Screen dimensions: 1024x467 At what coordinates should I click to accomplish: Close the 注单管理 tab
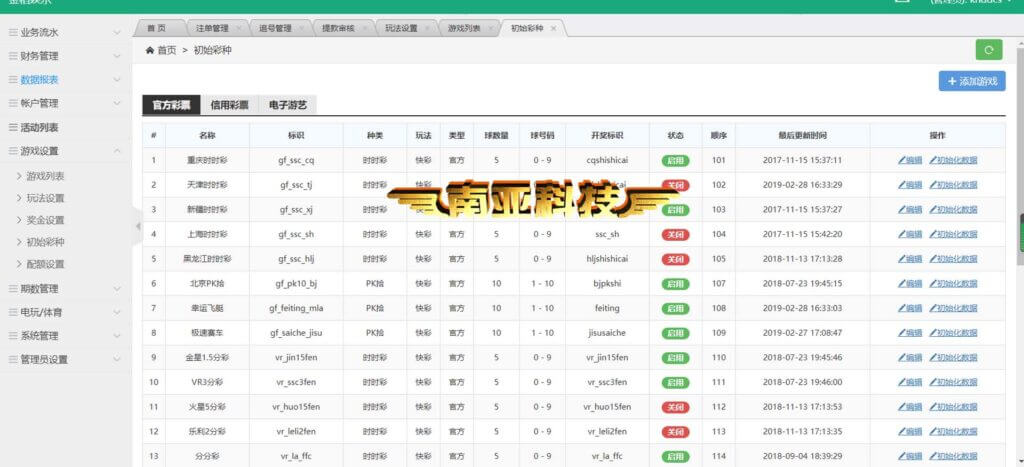pyautogui.click(x=238, y=29)
